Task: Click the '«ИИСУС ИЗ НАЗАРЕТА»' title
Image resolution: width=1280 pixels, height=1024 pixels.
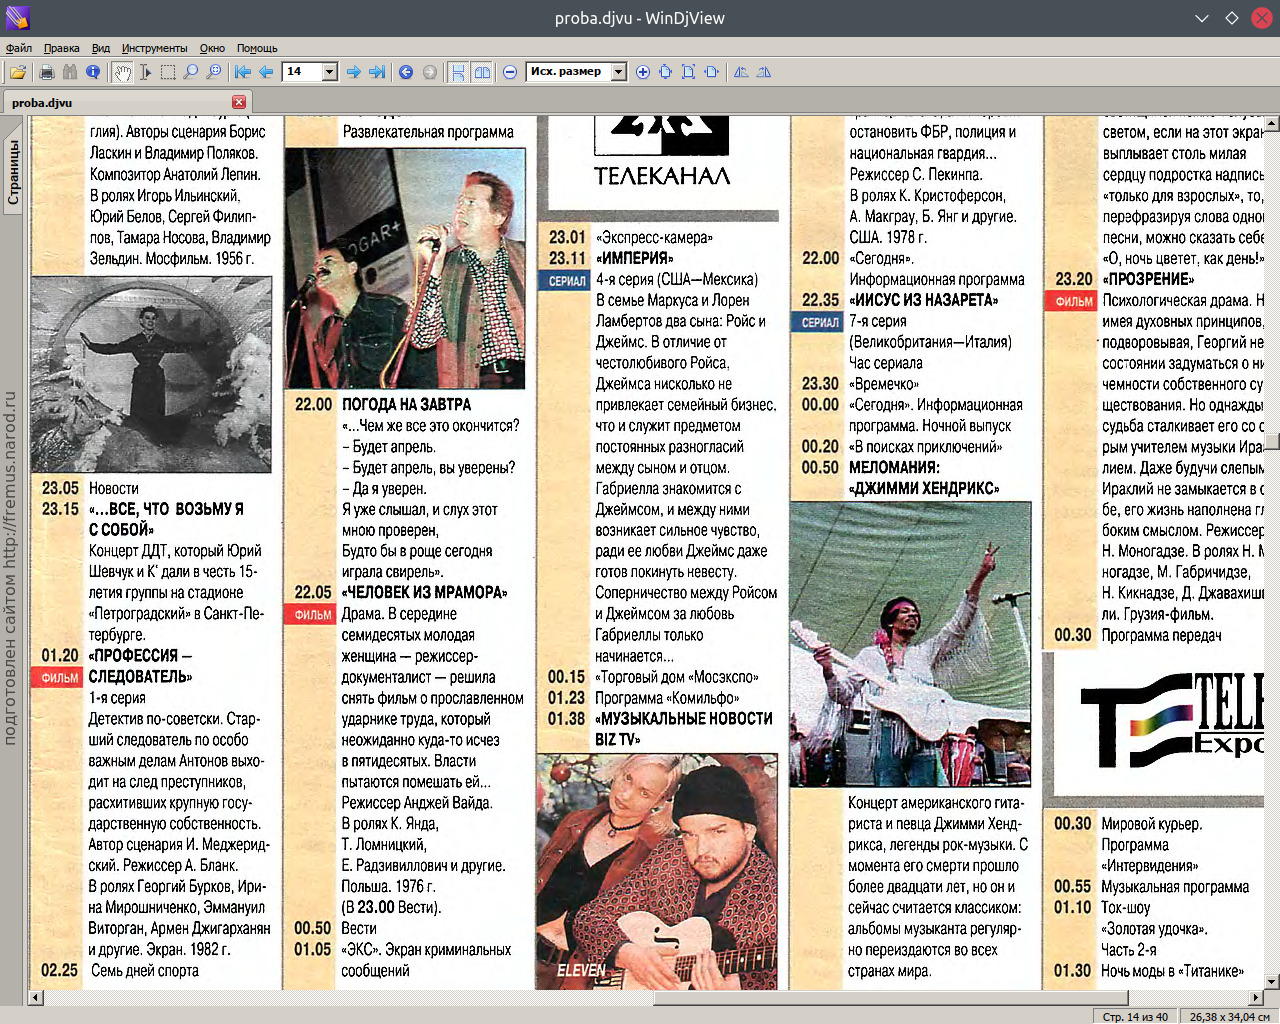Action: coord(924,300)
